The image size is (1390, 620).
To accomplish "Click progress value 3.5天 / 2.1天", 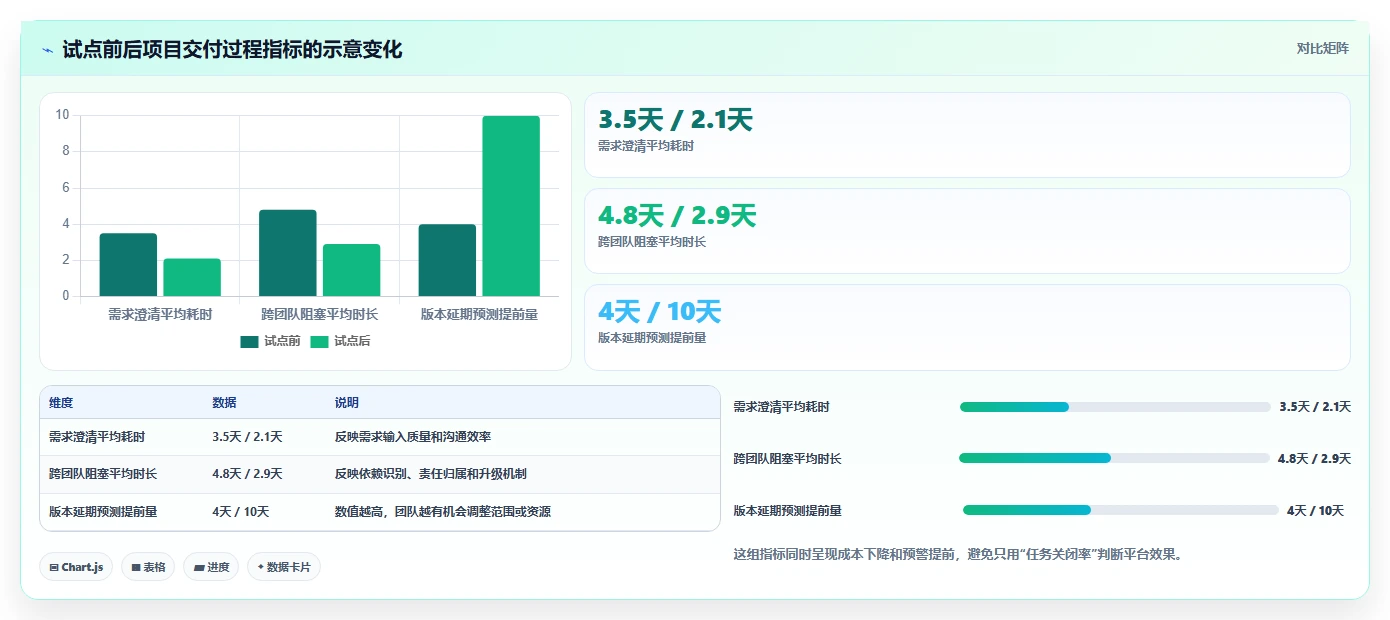I will coord(1315,407).
